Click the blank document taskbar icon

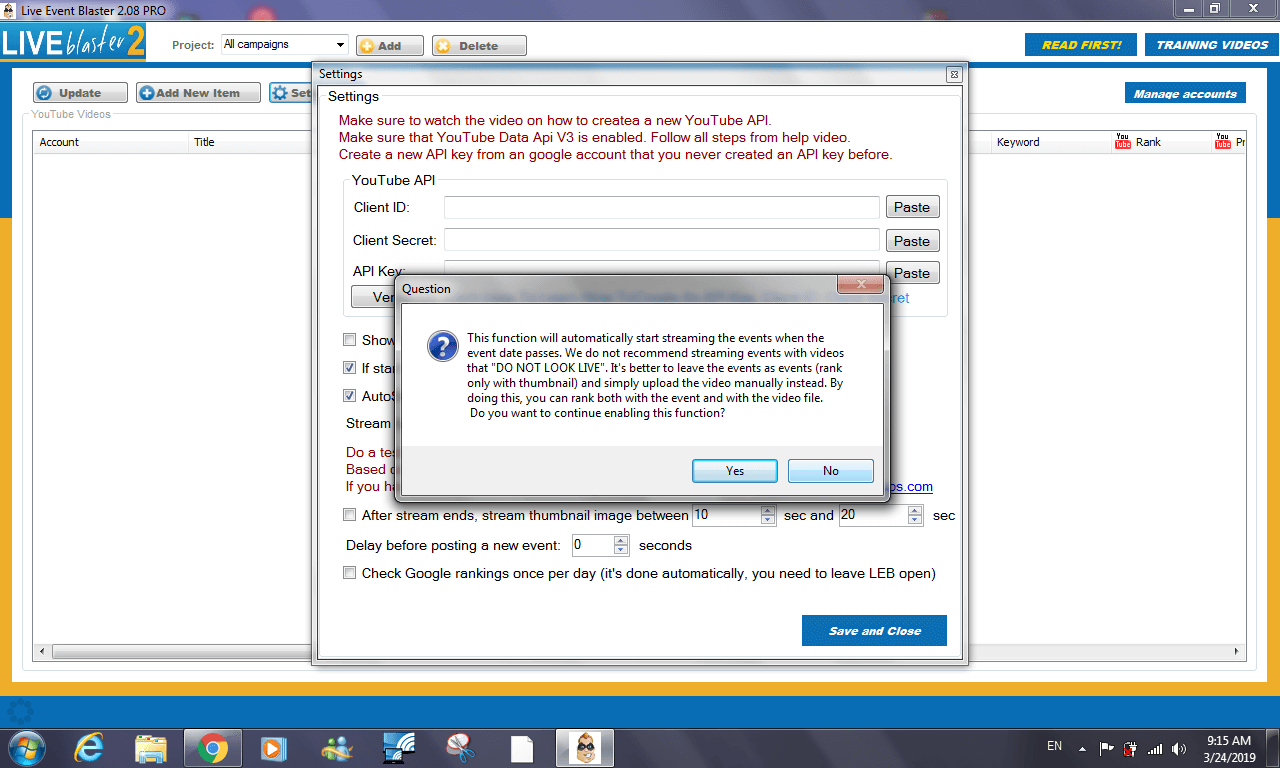tap(522, 748)
